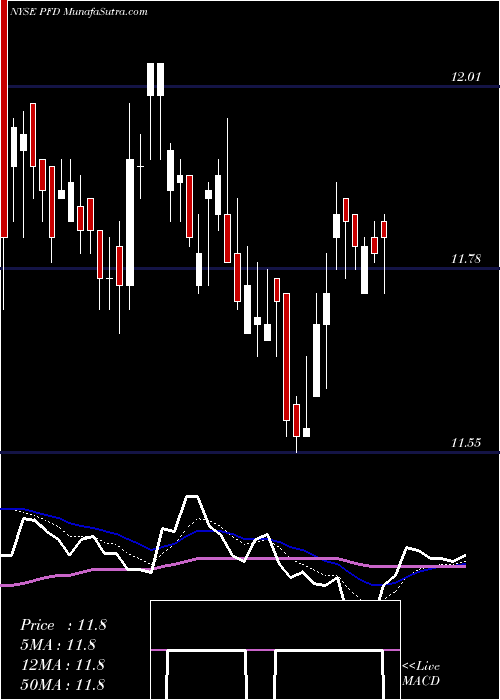500x700 pixels.
Task: Click the 12MA : 11.8 value
Action: pos(62,664)
